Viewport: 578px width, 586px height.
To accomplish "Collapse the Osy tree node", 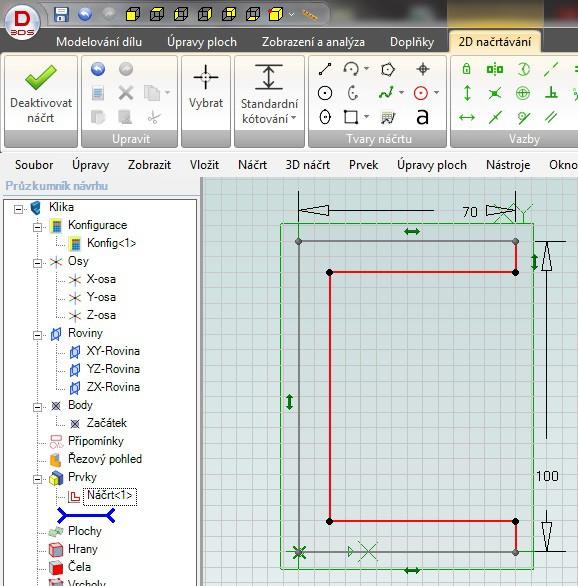I will tap(37, 263).
